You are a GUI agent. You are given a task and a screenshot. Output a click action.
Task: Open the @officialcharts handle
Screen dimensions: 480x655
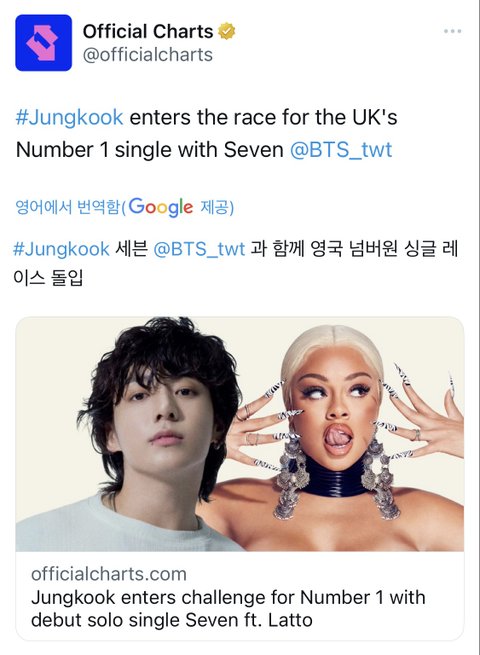(x=148, y=55)
